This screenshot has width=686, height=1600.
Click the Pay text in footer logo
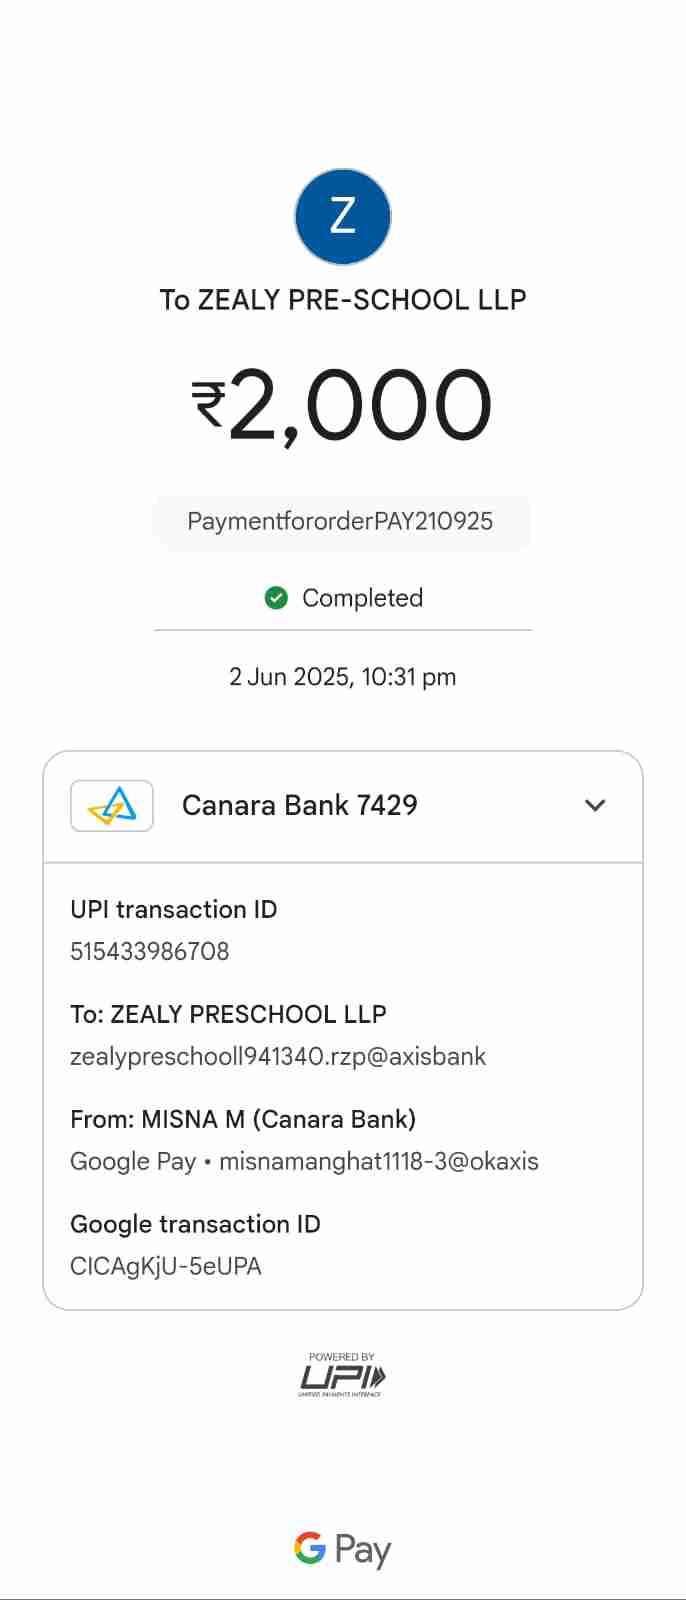coord(362,1550)
